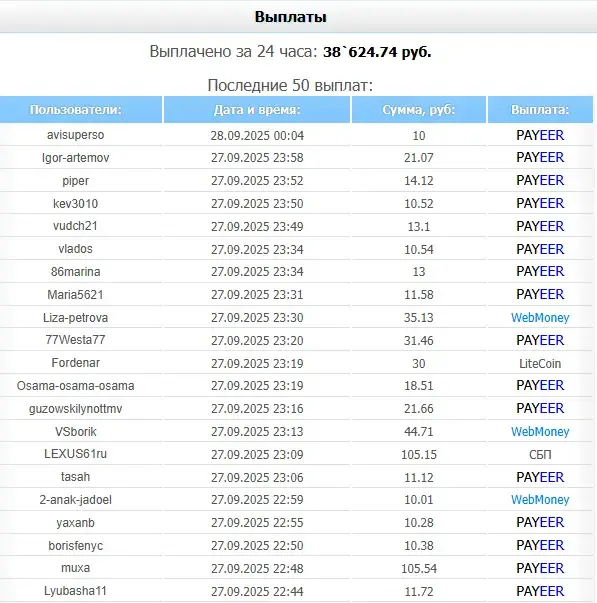Click date '27.09.2025 23:09'
Screen dimensions: 597x603
pos(257,455)
